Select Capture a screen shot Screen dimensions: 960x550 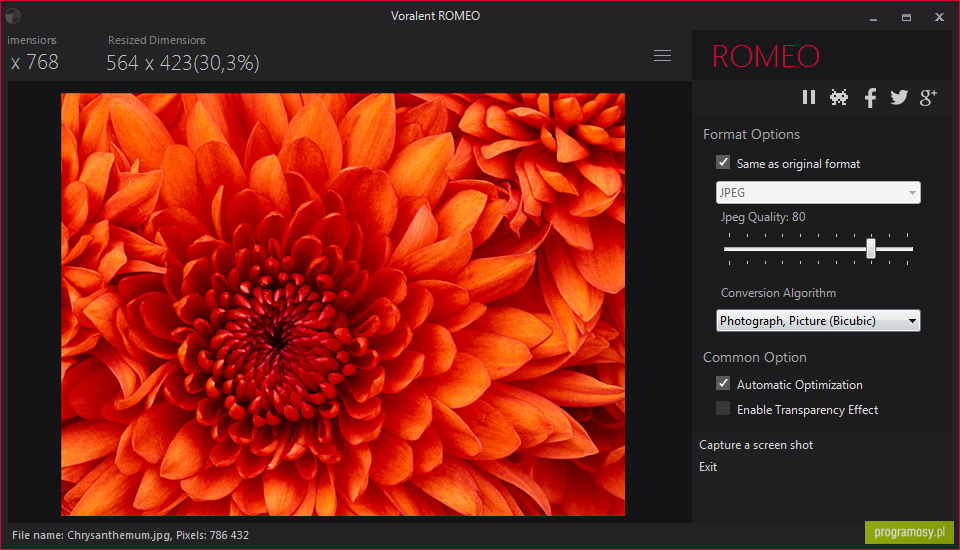(756, 445)
